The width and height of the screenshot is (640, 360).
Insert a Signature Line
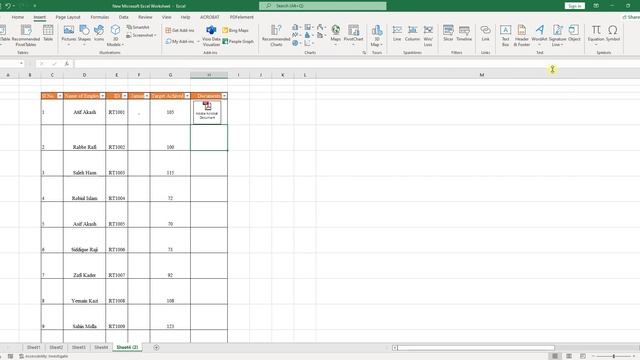pyautogui.click(x=558, y=35)
